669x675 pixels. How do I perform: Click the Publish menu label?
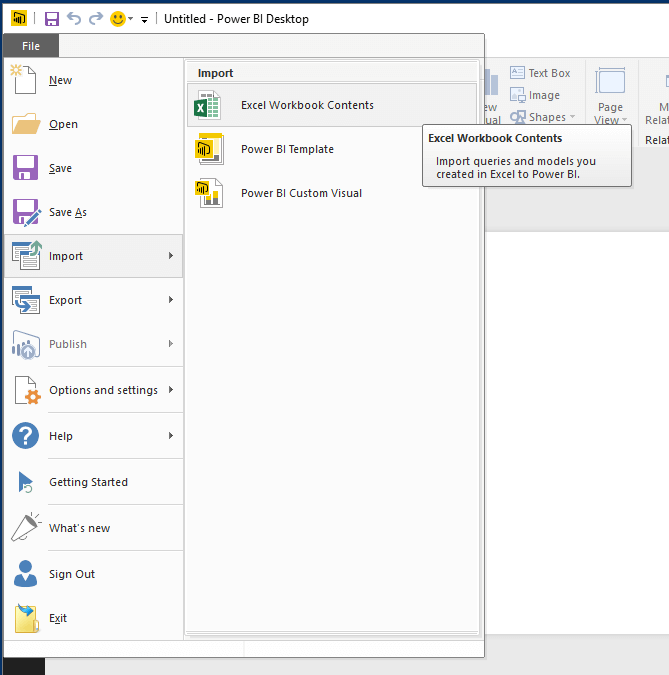click(68, 344)
